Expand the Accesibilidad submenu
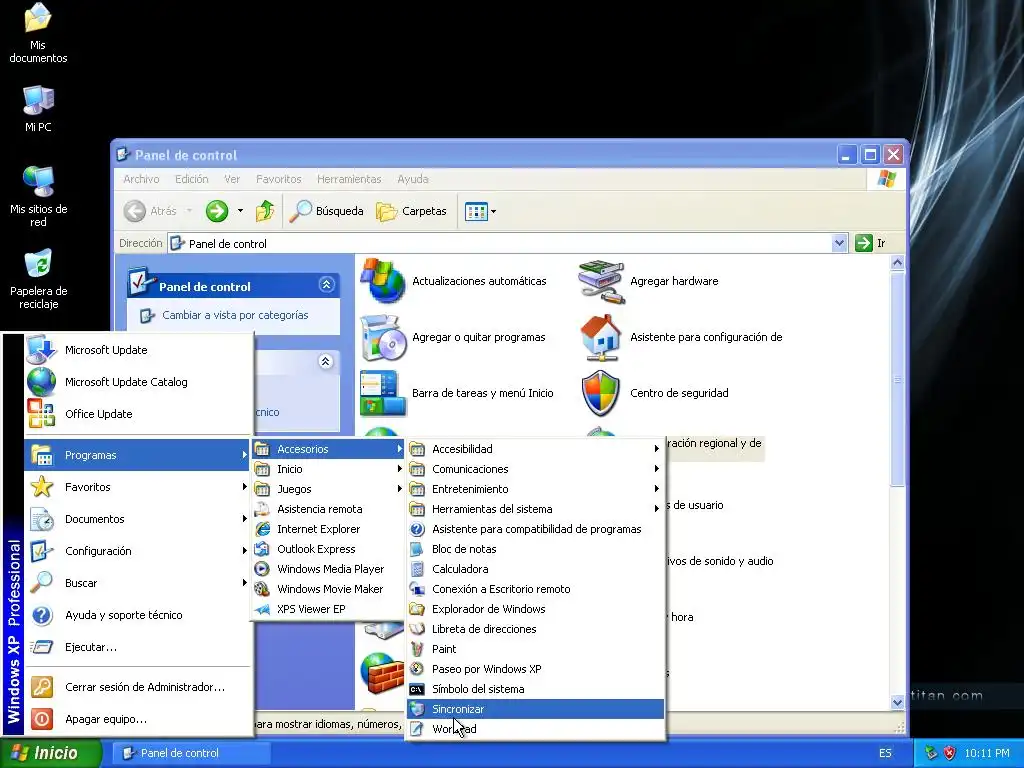Viewport: 1024px width, 768px height. (536, 449)
